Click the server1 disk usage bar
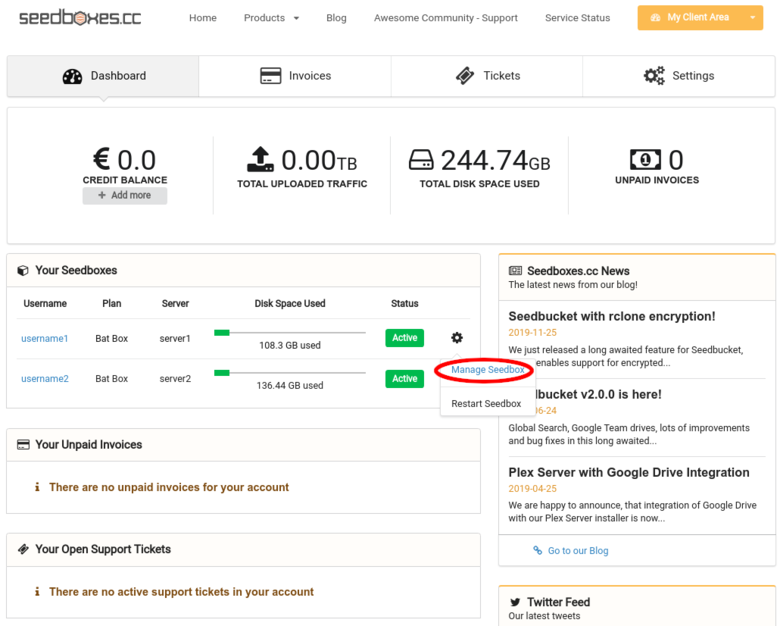This screenshot has width=780, height=626. coord(289,332)
